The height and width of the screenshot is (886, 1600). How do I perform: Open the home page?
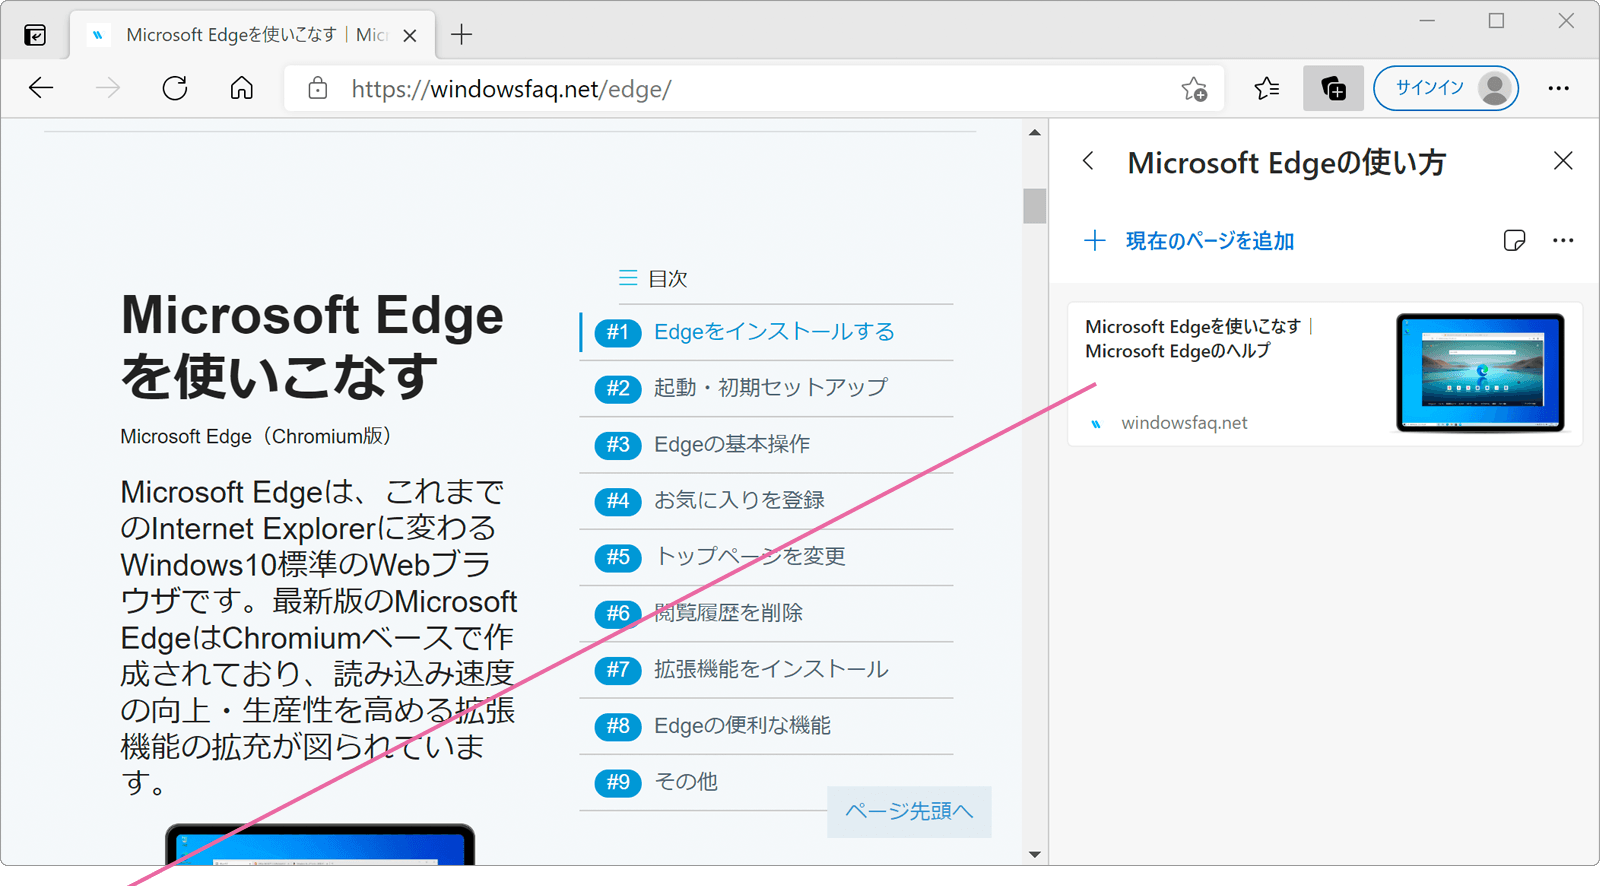242,88
